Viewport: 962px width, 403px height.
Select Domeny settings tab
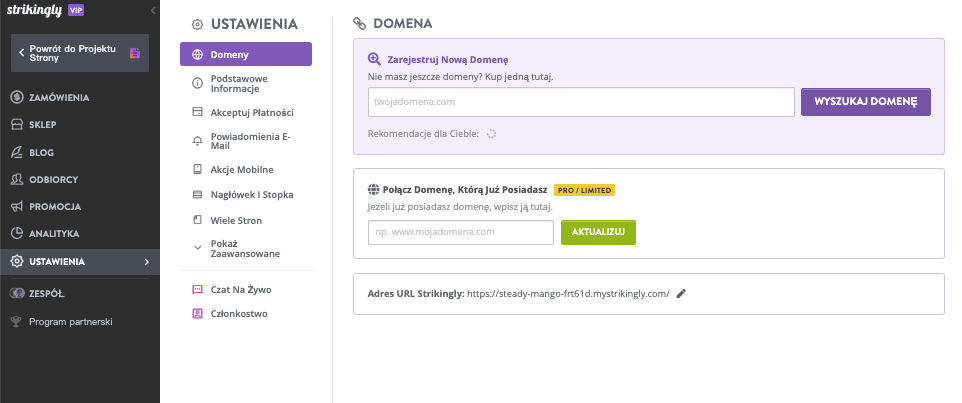246,54
